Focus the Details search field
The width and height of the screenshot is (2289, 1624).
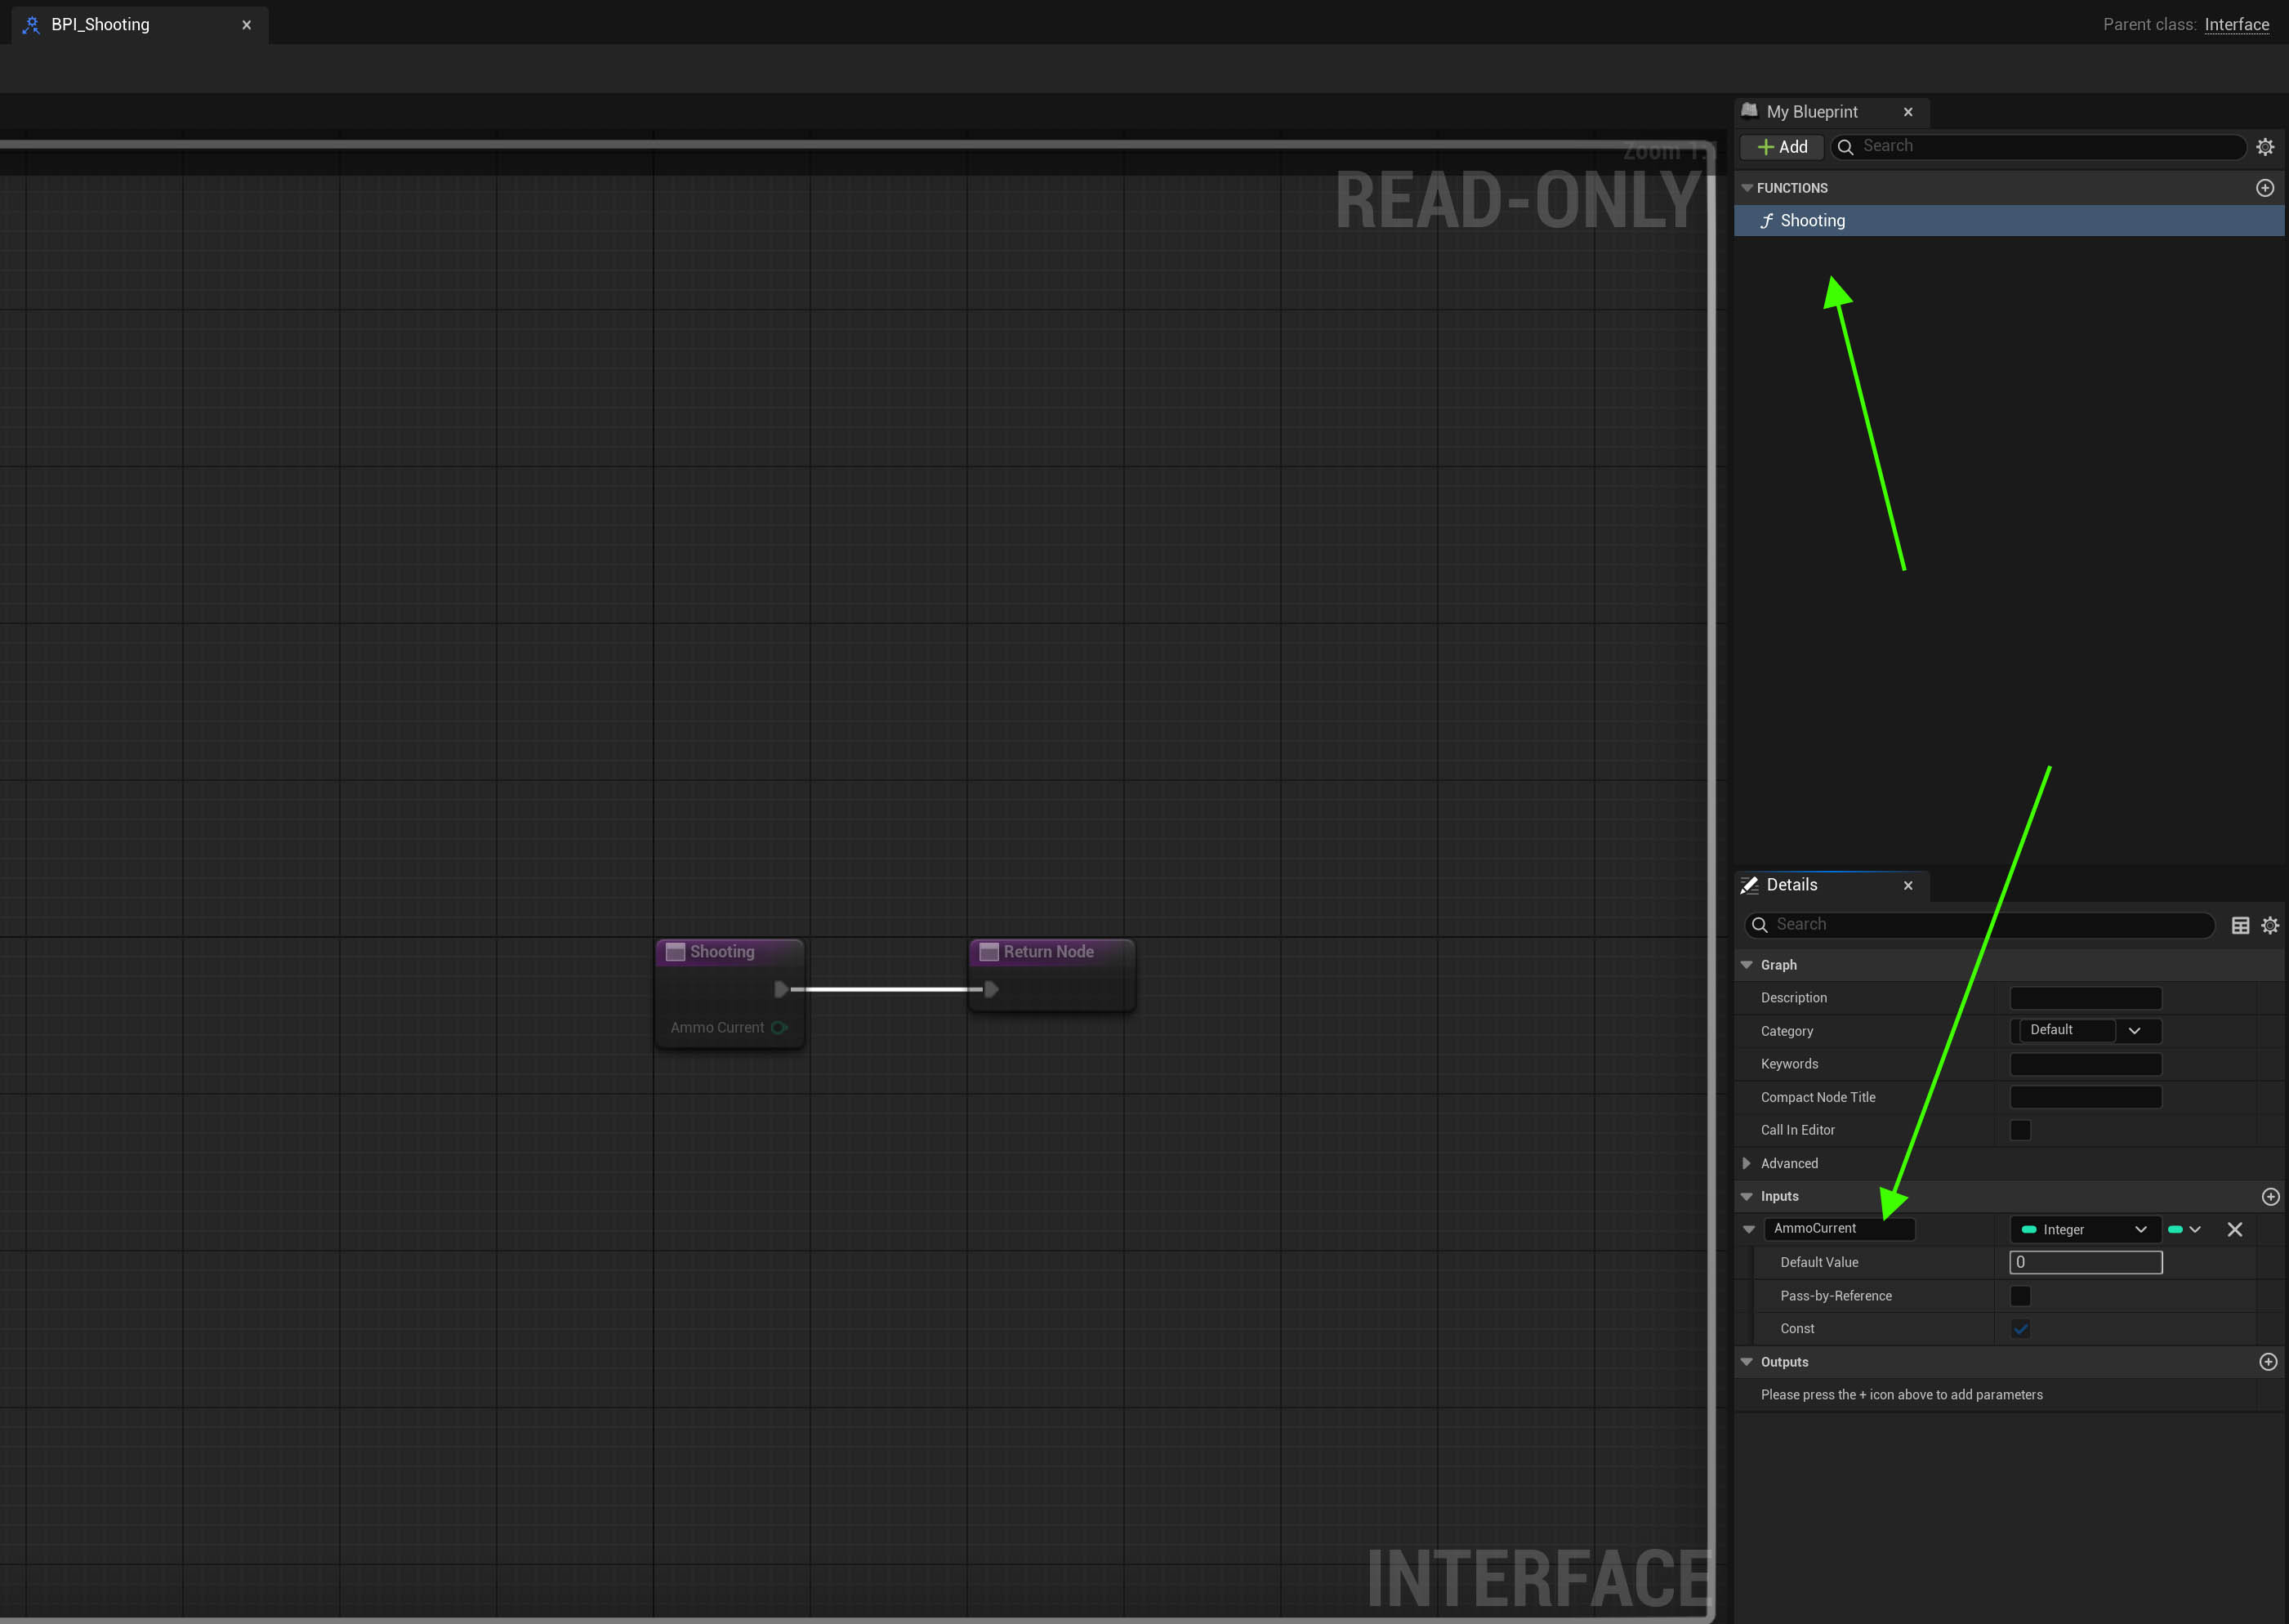point(1979,925)
